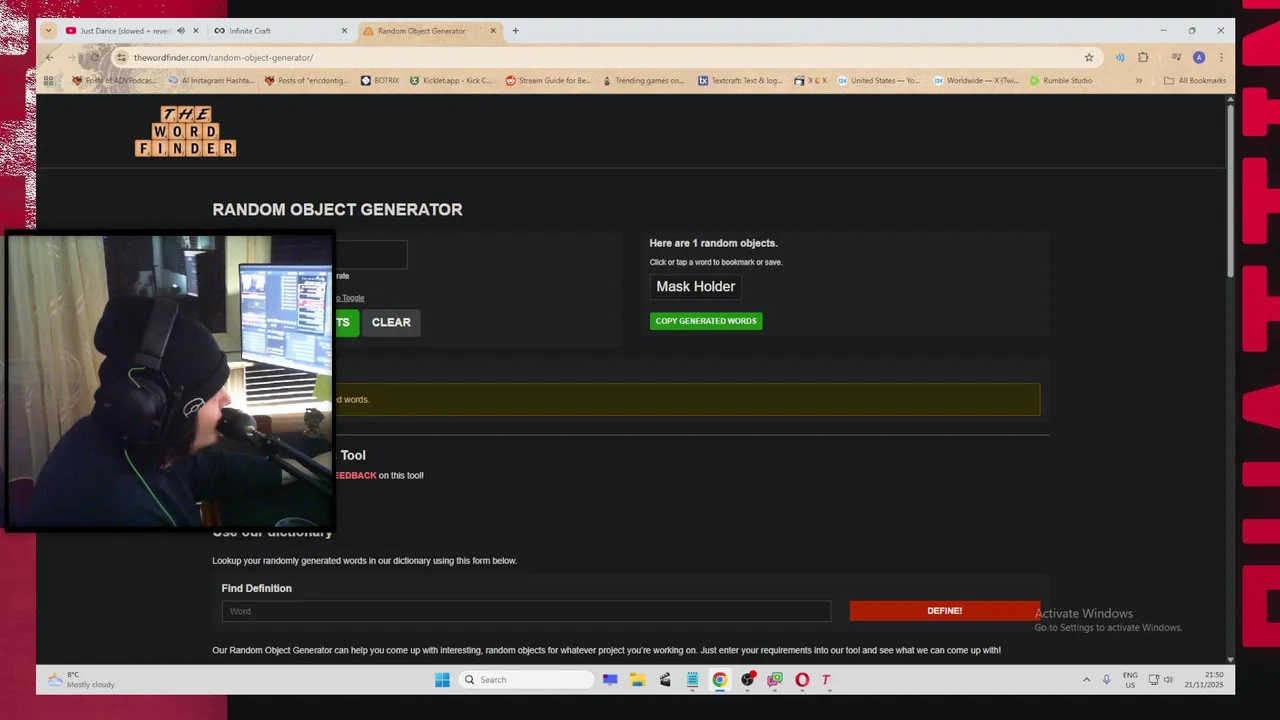The width and height of the screenshot is (1280, 720).
Task: Open the Worldwide X trends bookmark
Action: click(x=976, y=81)
